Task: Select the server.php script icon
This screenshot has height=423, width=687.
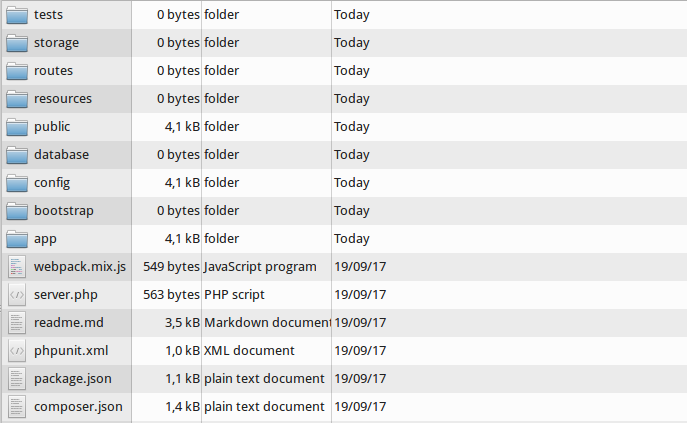Action: [17, 295]
